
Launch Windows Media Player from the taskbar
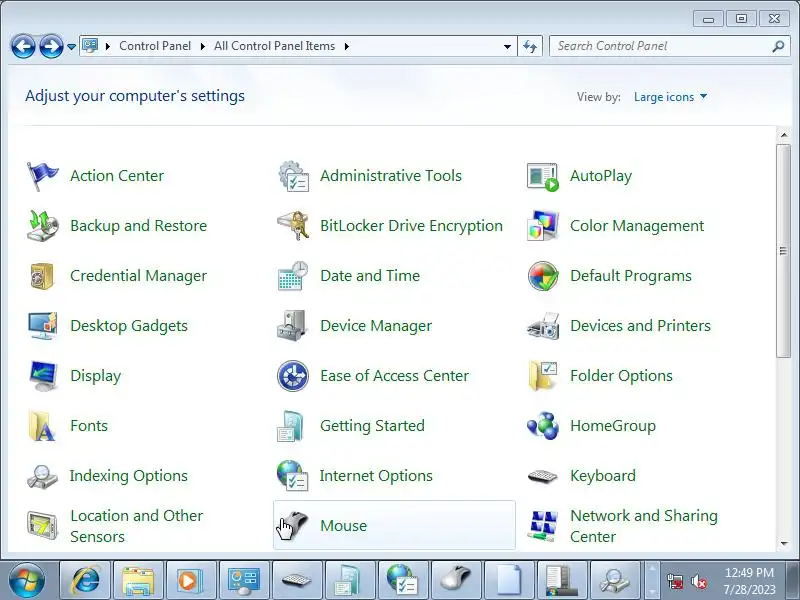tap(191, 581)
